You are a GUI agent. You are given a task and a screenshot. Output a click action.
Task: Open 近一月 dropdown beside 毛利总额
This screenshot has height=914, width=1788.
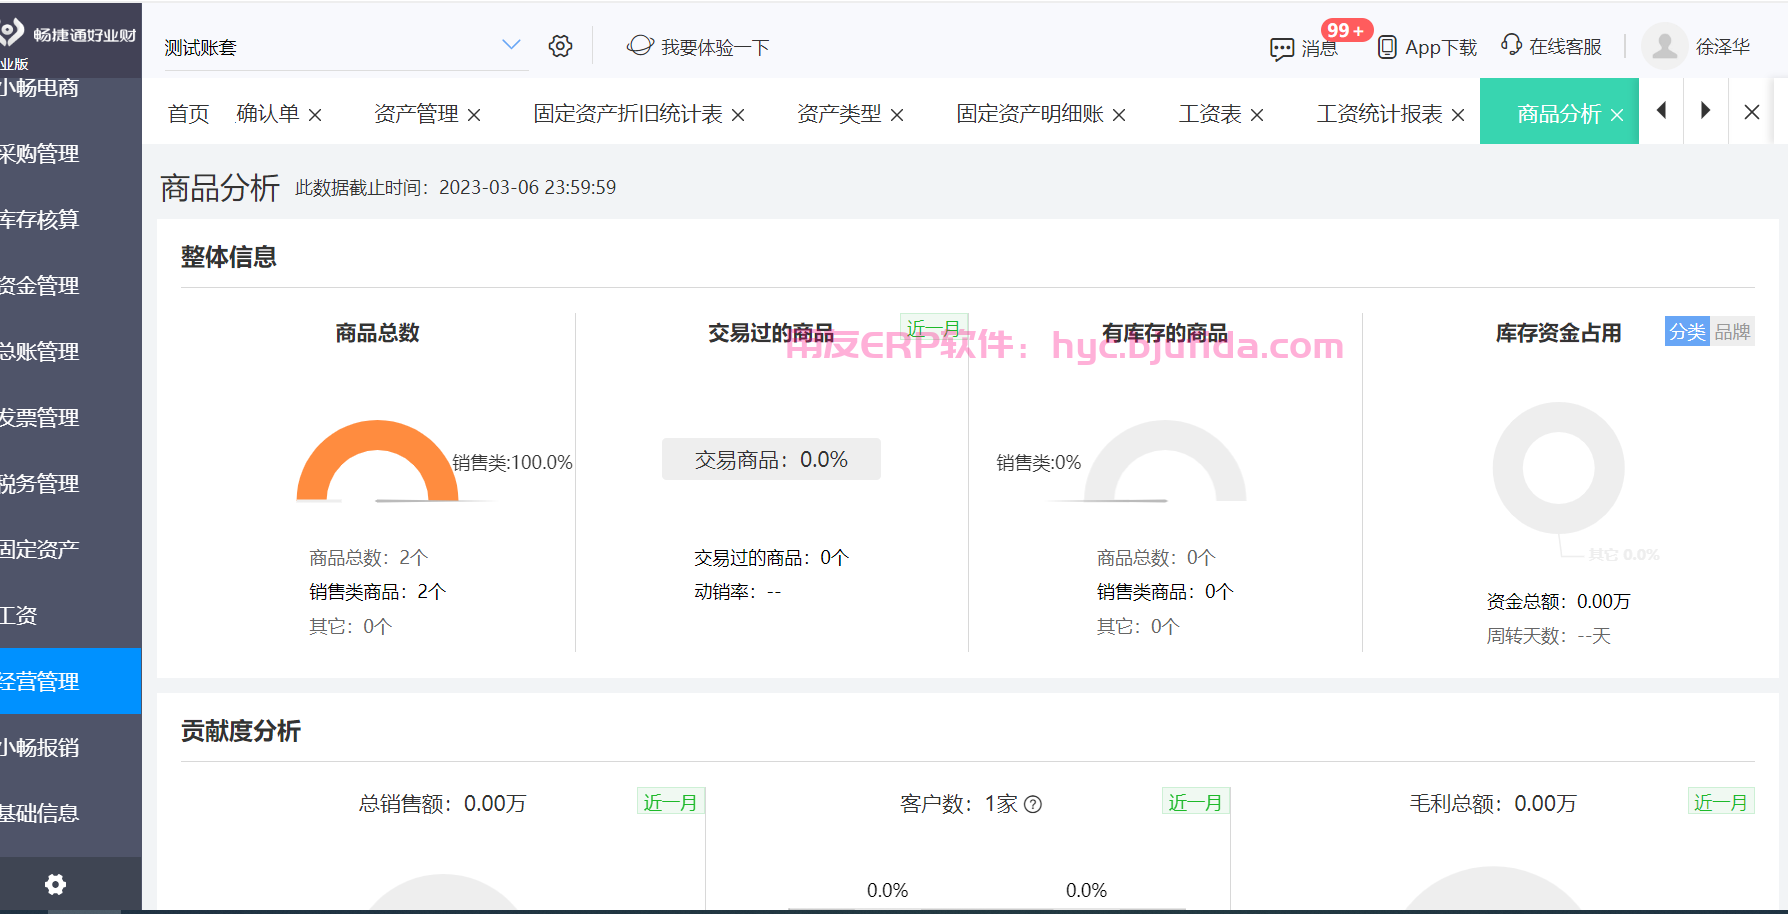(1721, 802)
